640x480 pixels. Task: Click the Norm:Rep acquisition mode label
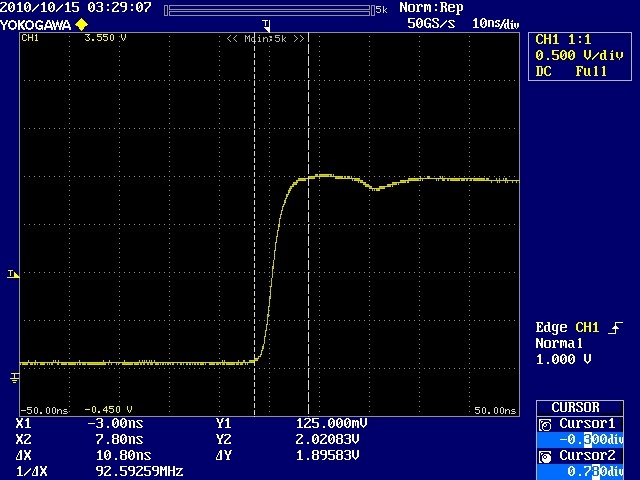coord(431,8)
